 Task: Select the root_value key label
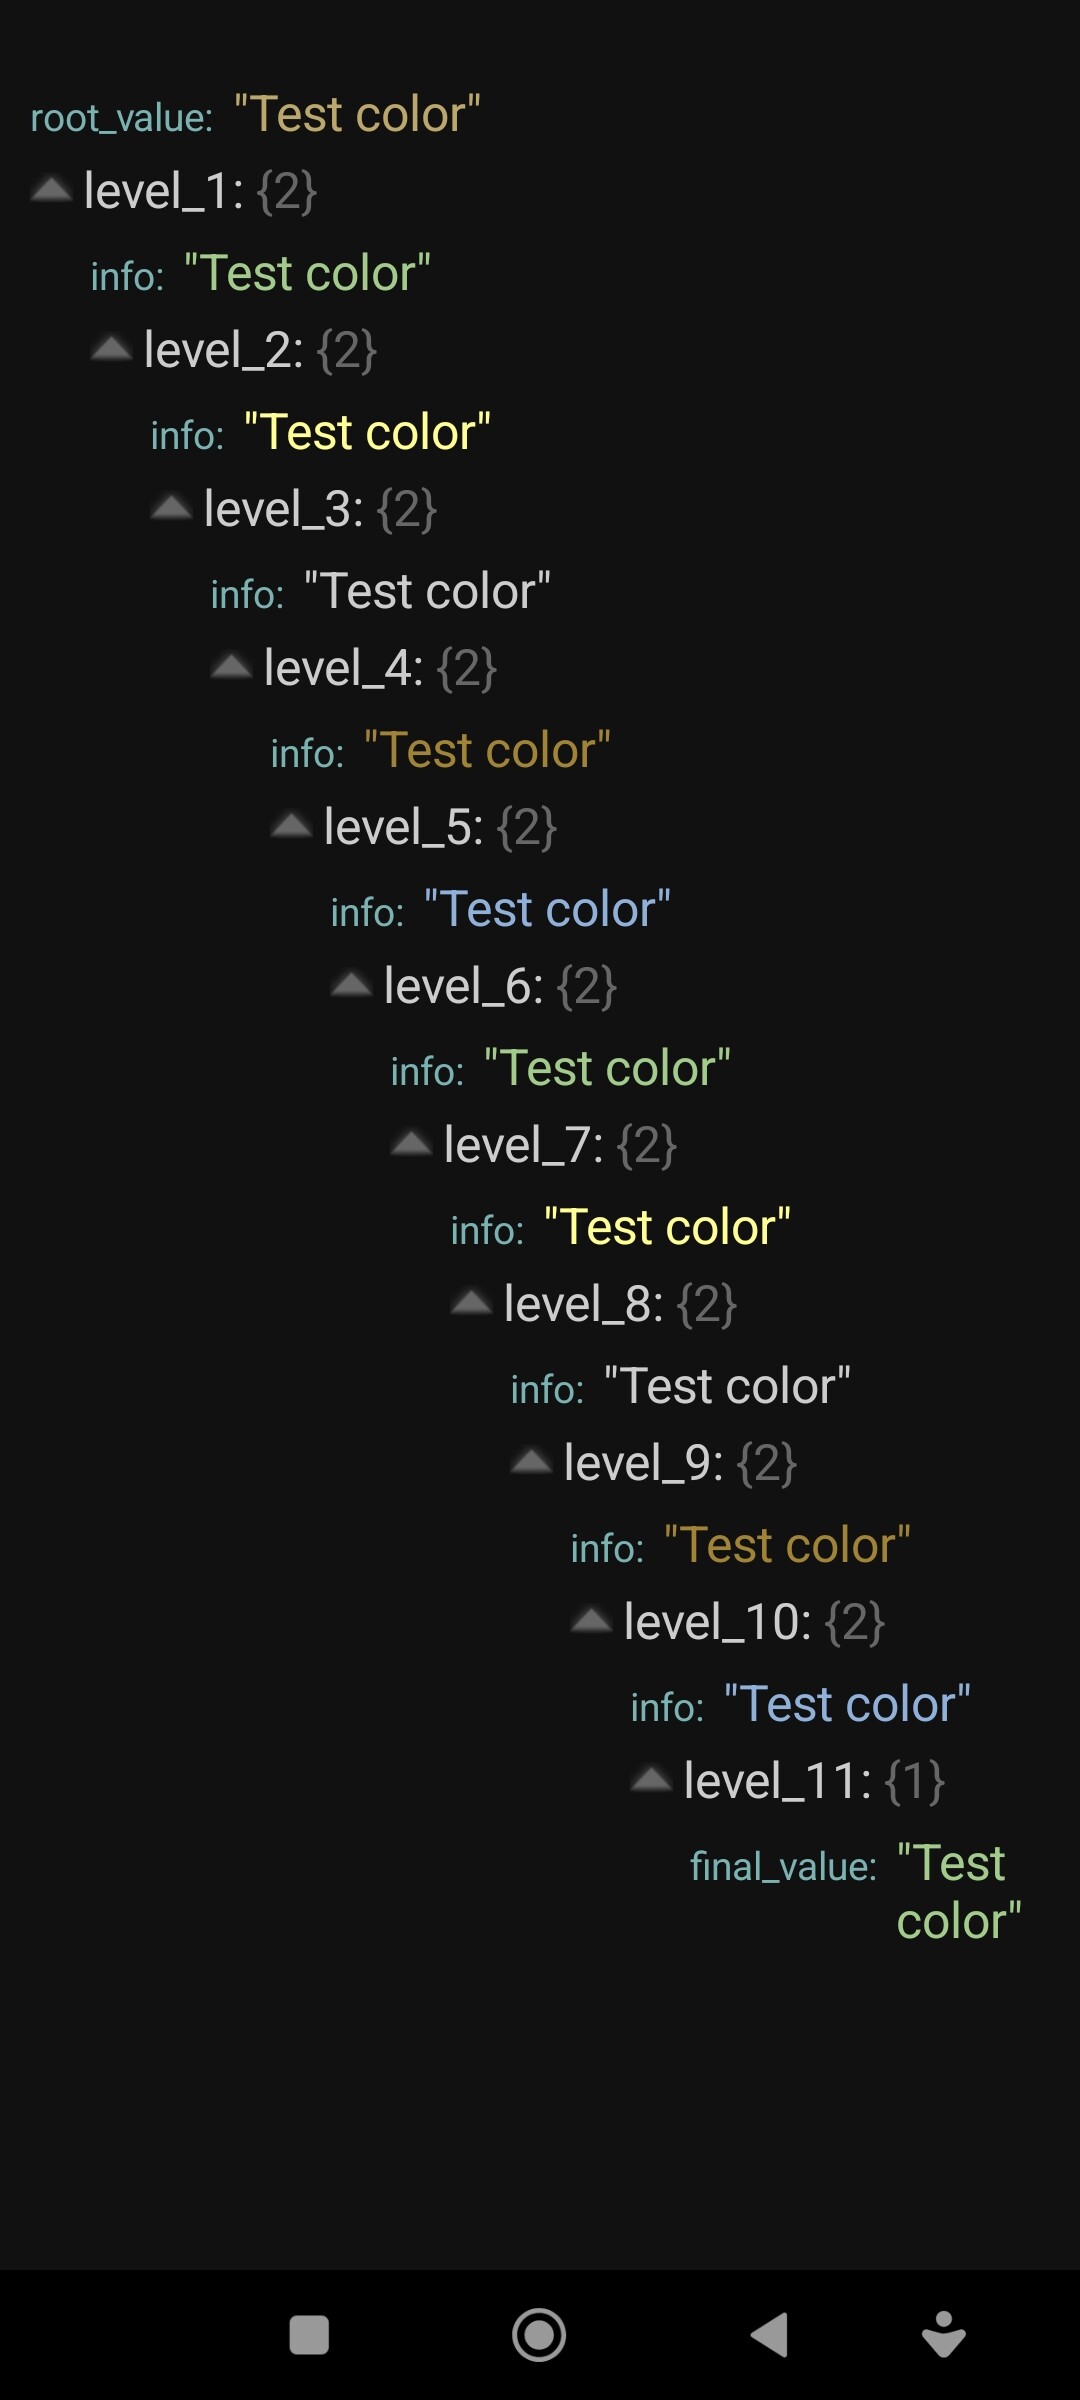[x=122, y=118]
